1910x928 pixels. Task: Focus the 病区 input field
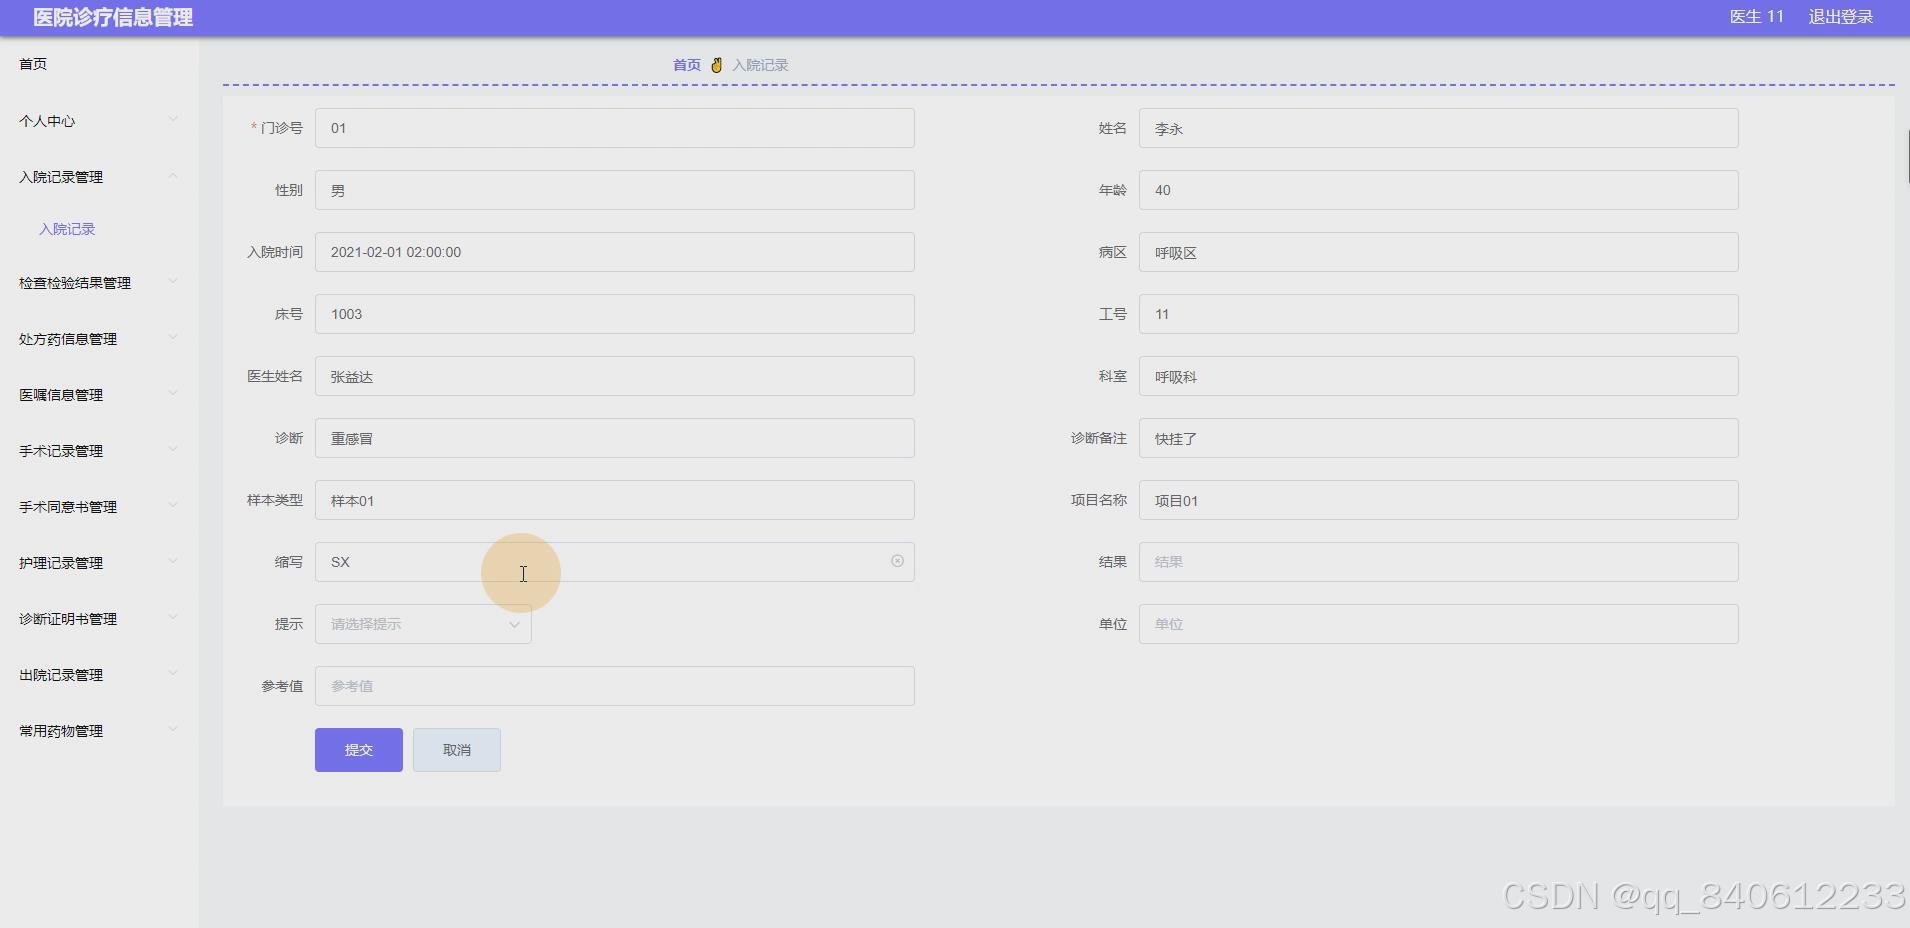point(1439,252)
